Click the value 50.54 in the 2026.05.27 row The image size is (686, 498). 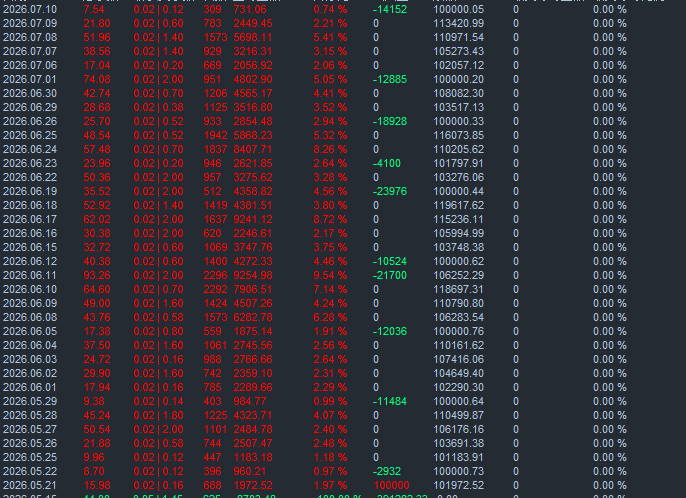point(97,429)
